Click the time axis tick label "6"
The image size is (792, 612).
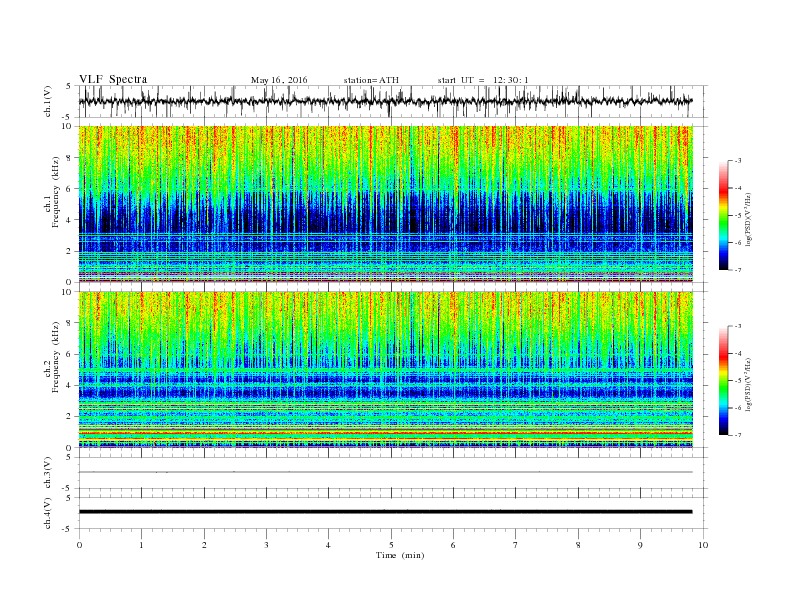point(453,545)
